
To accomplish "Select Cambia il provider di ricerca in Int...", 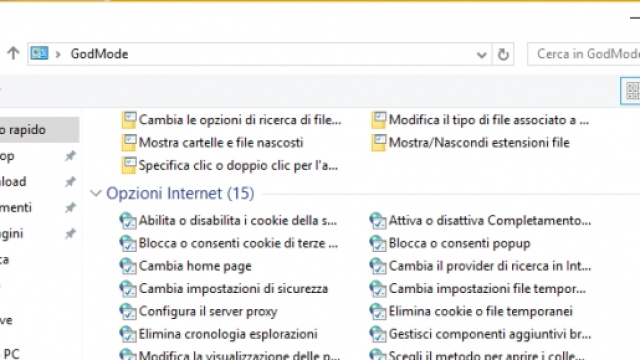I will [x=490, y=266].
